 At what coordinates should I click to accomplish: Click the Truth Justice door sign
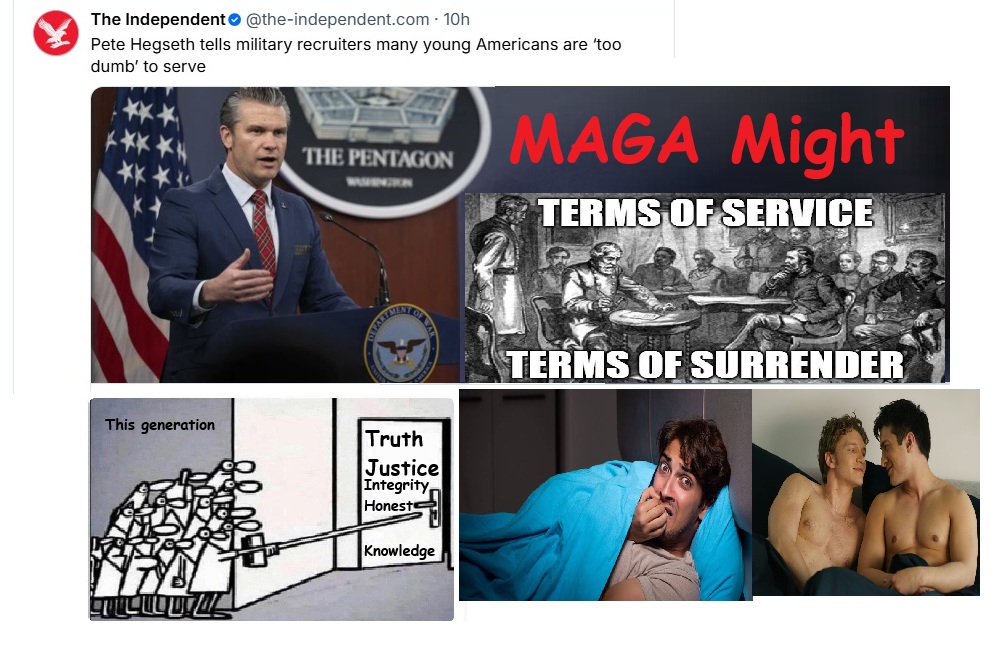(402, 454)
